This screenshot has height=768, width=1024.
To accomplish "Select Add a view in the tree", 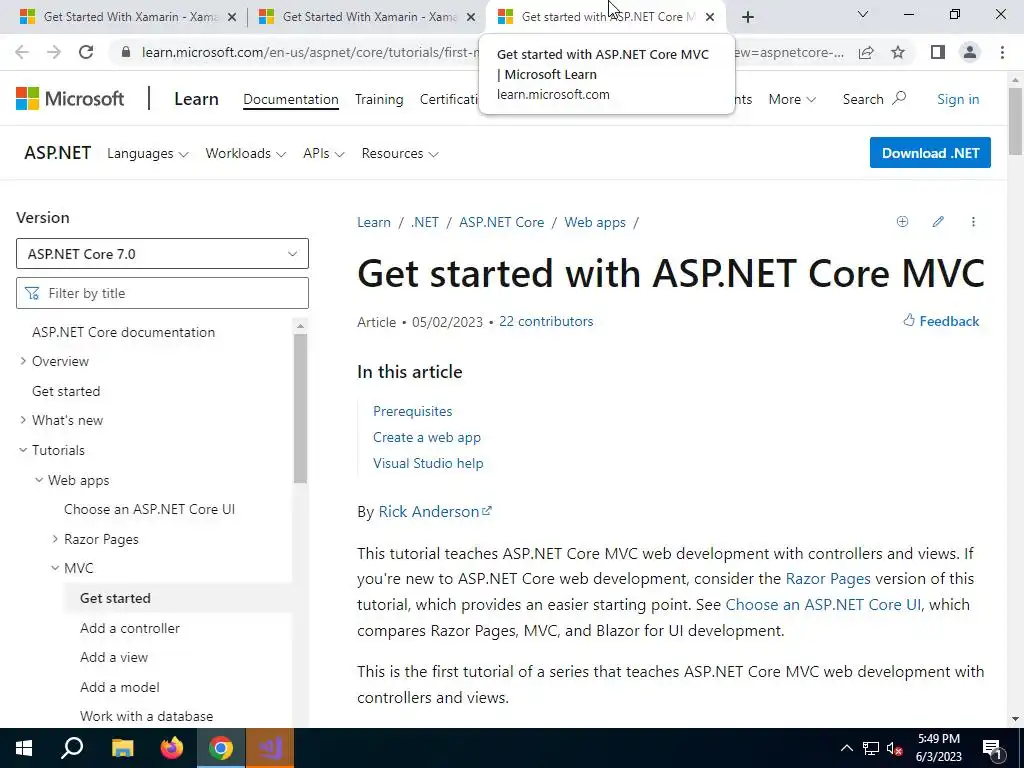I will click(x=114, y=657).
